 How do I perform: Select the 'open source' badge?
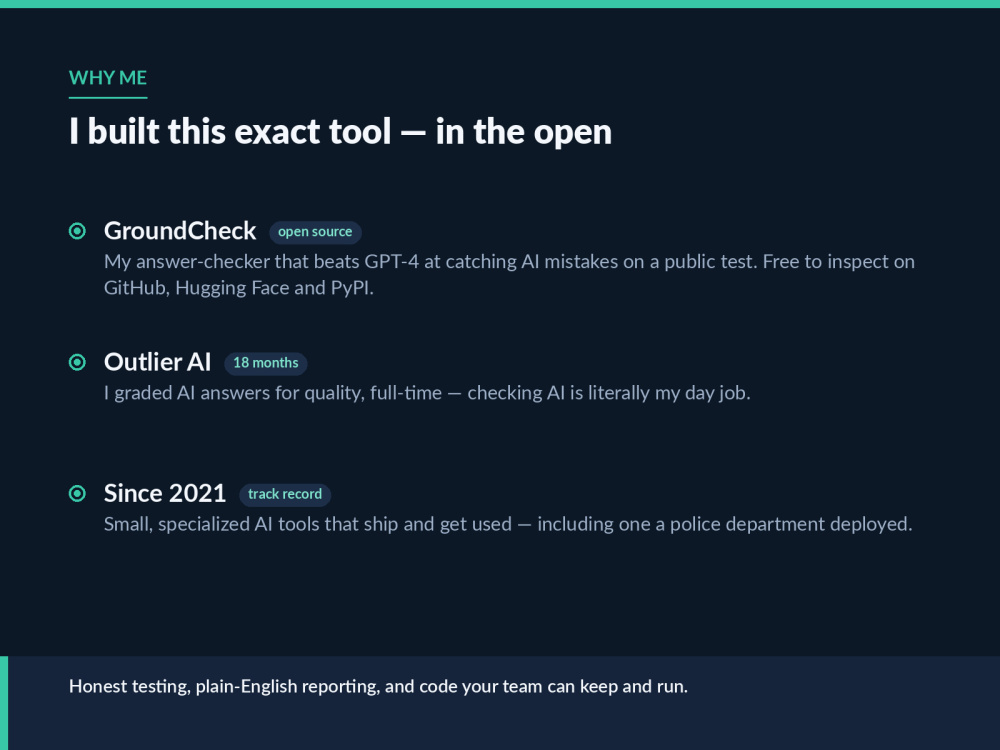[x=315, y=232]
